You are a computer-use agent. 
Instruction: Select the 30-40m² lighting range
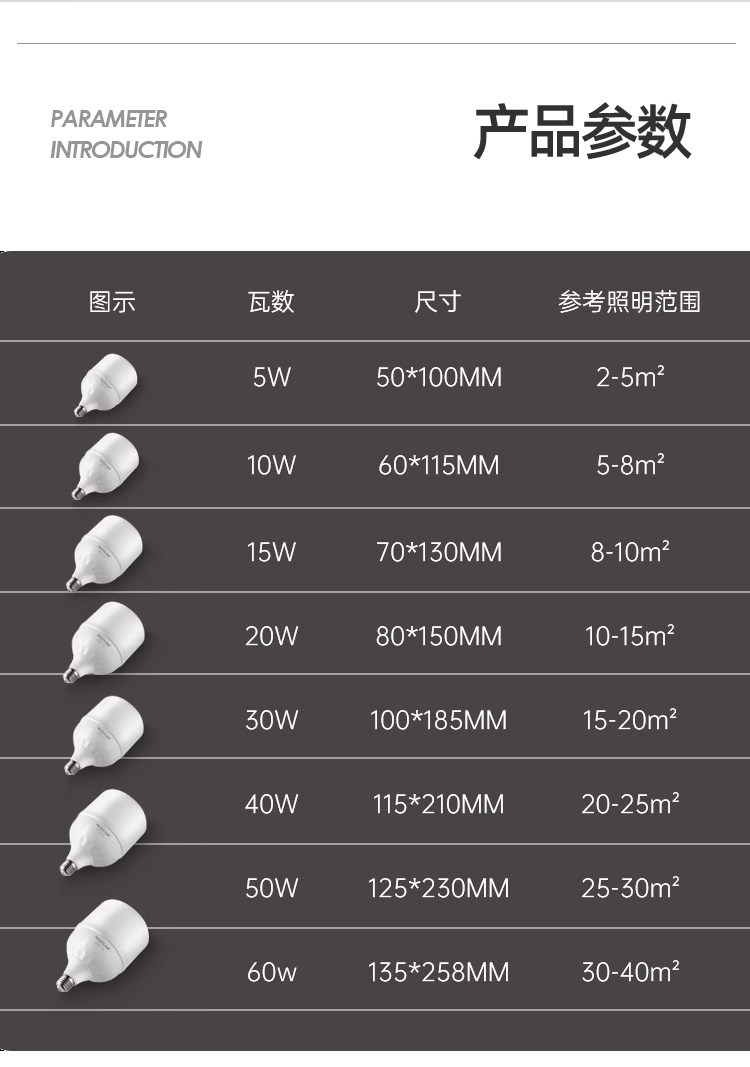630,971
